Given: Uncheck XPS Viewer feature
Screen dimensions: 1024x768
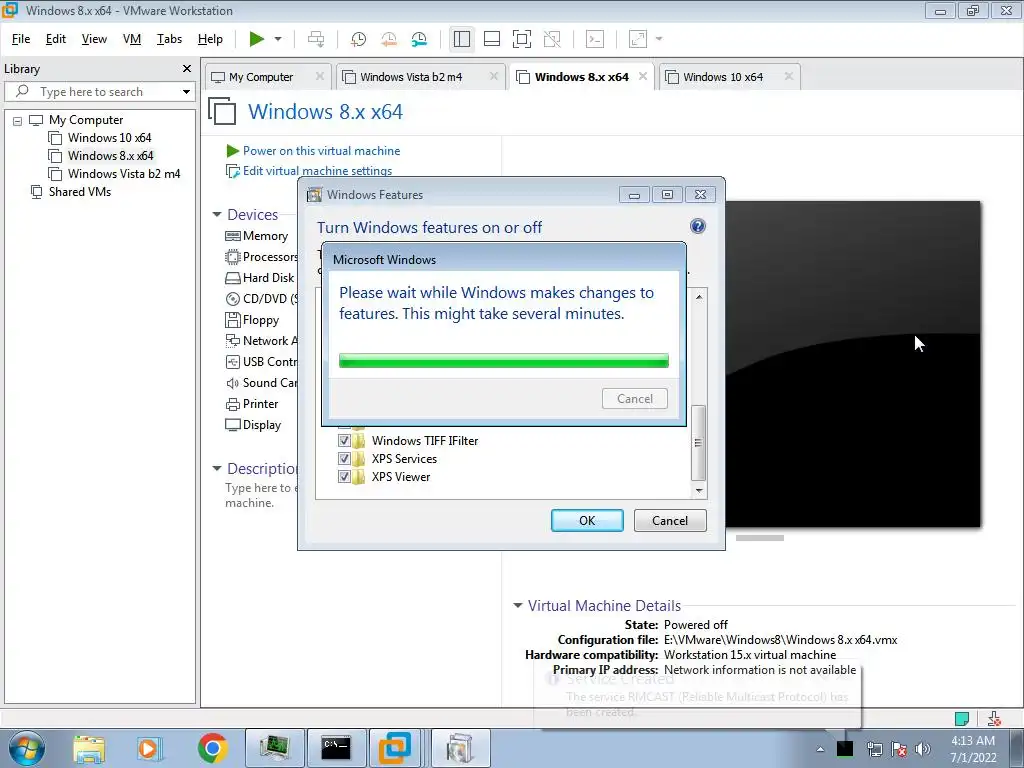Looking at the screenshot, I should 344,477.
